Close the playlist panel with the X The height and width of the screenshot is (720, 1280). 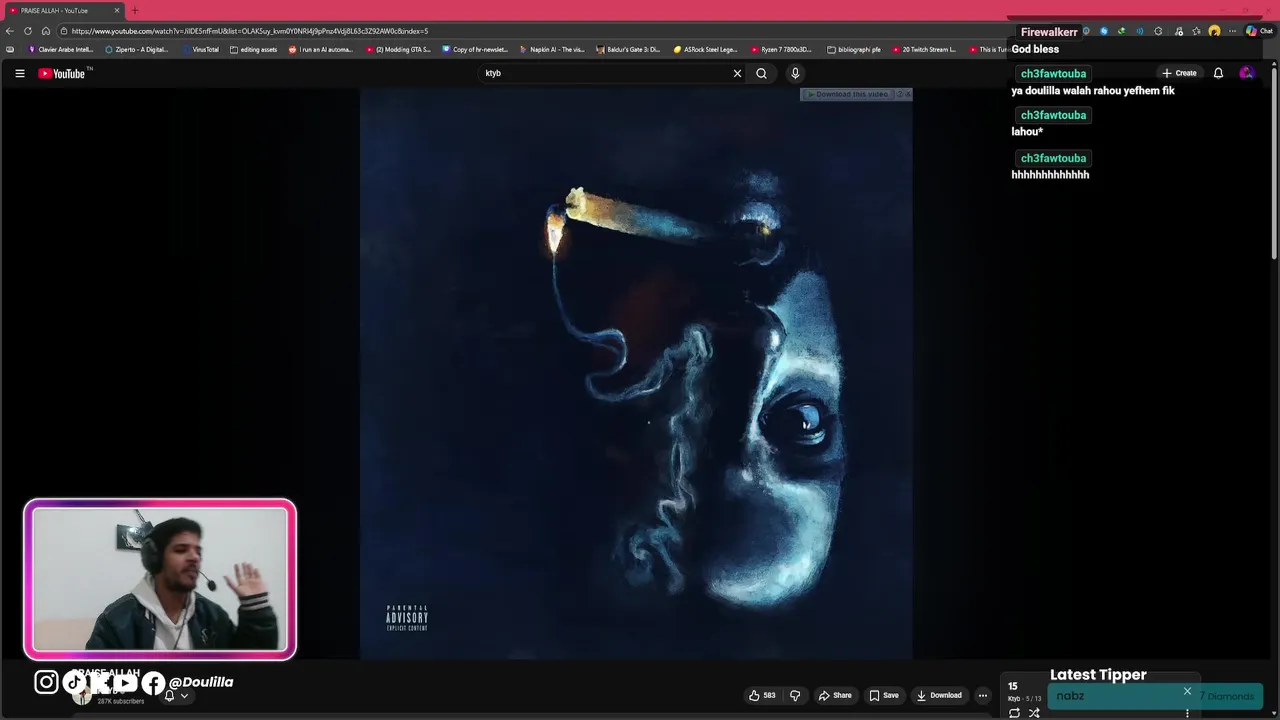[x=1187, y=691]
